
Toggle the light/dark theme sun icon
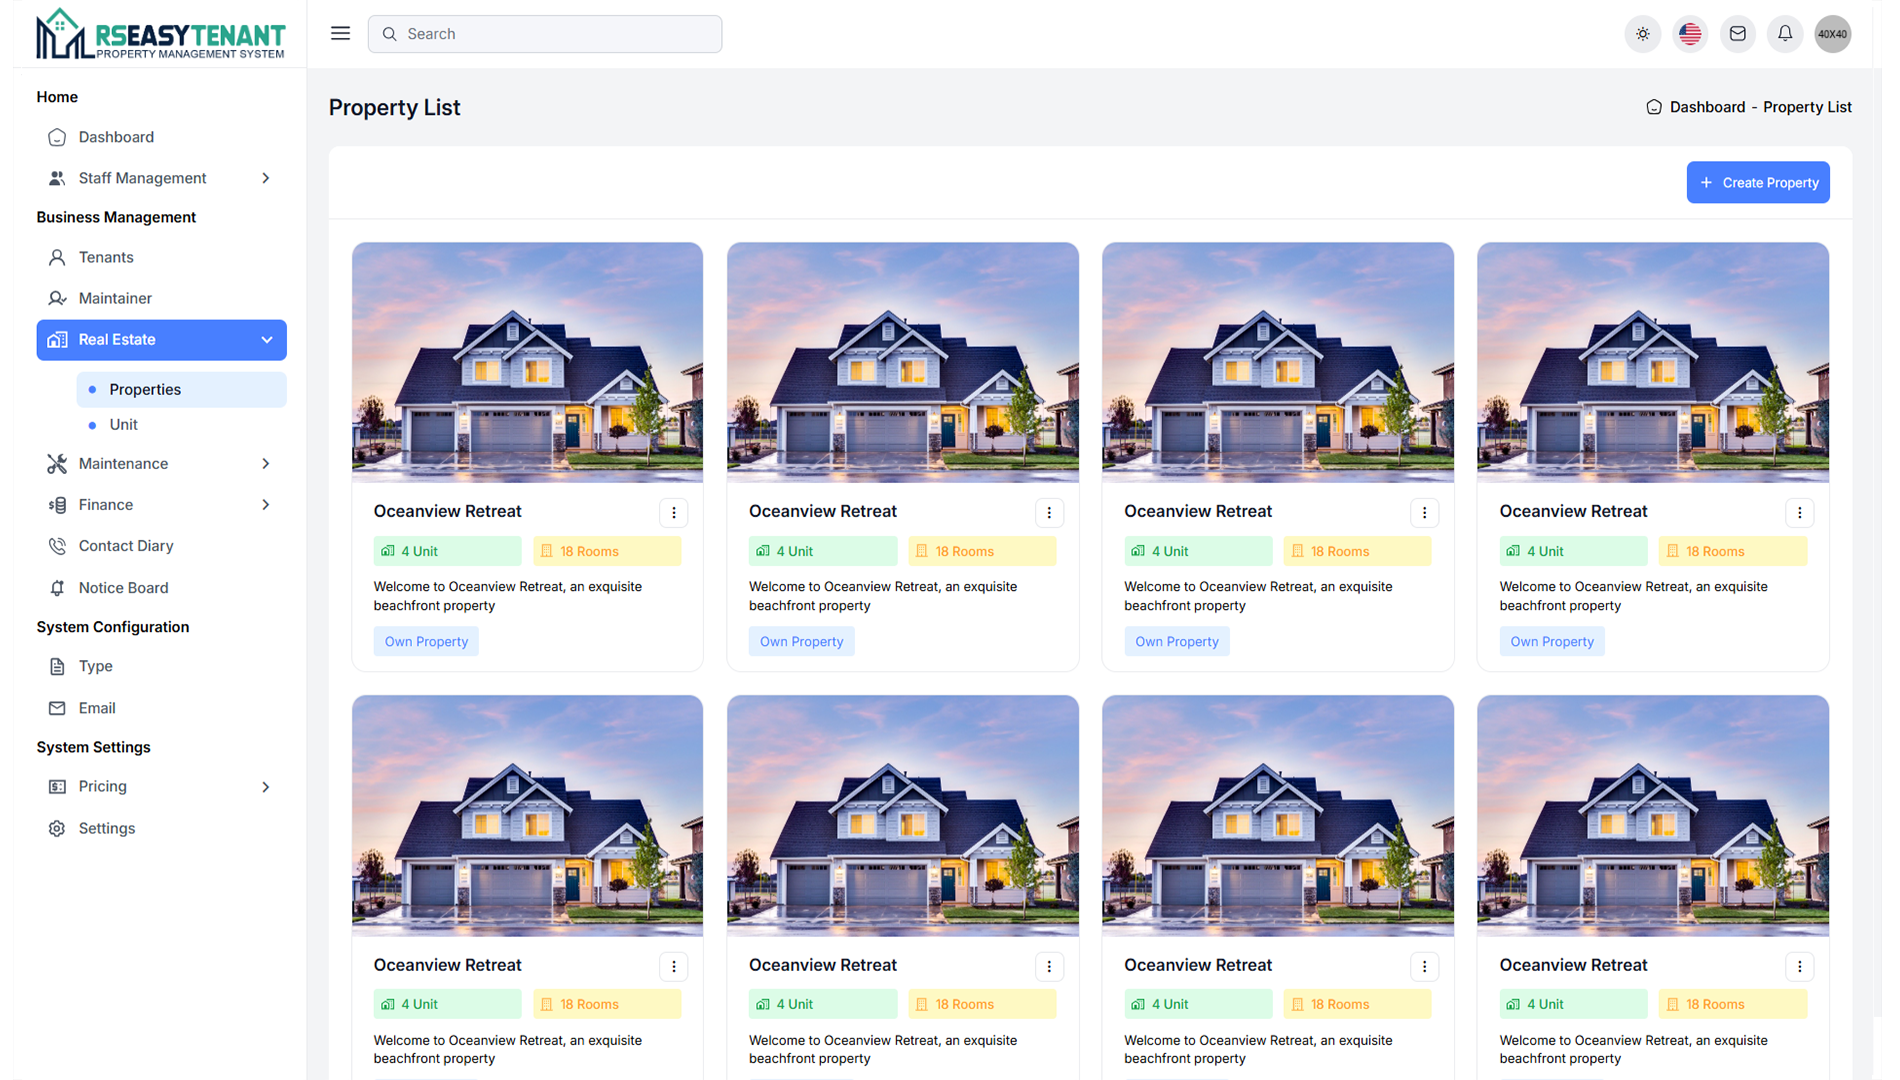1642,34
